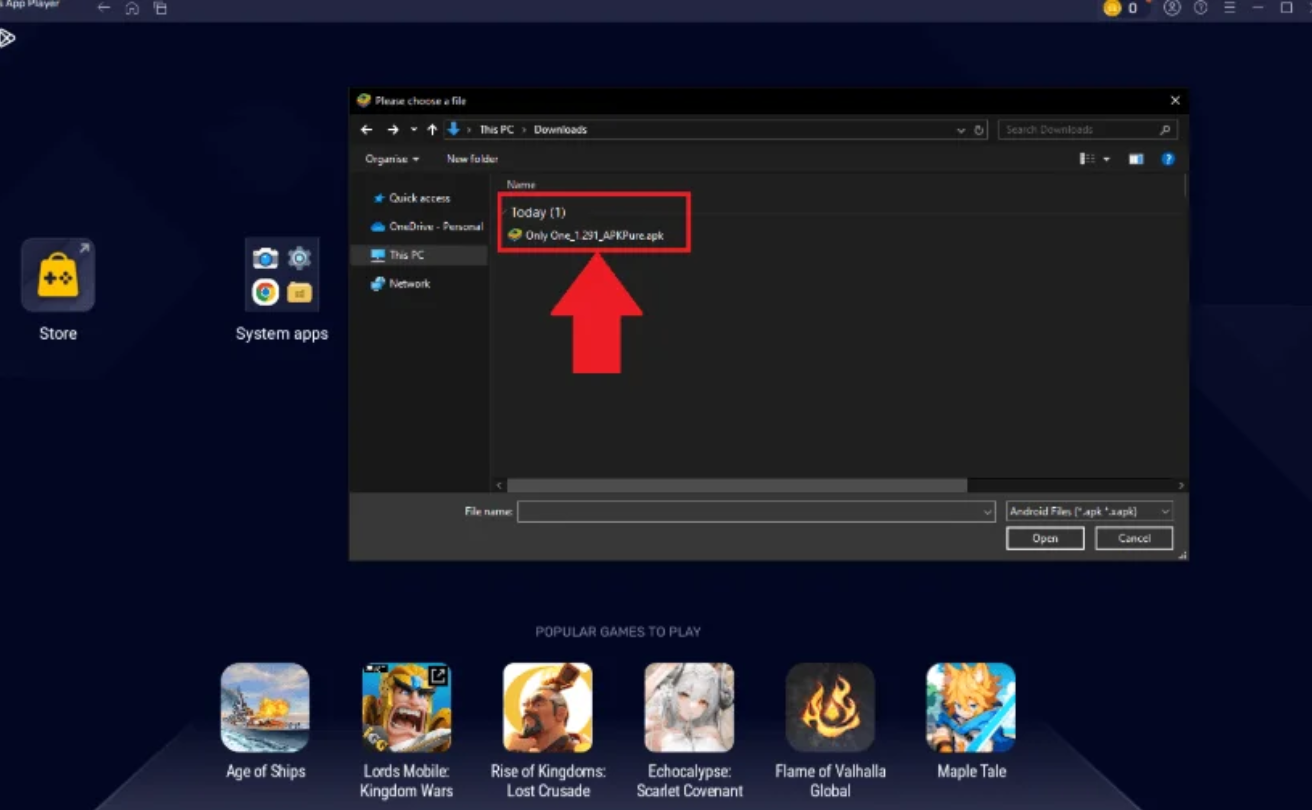This screenshot has height=810, width=1312.
Task: Click the horizontal scrollbar in file list
Action: 737,485
